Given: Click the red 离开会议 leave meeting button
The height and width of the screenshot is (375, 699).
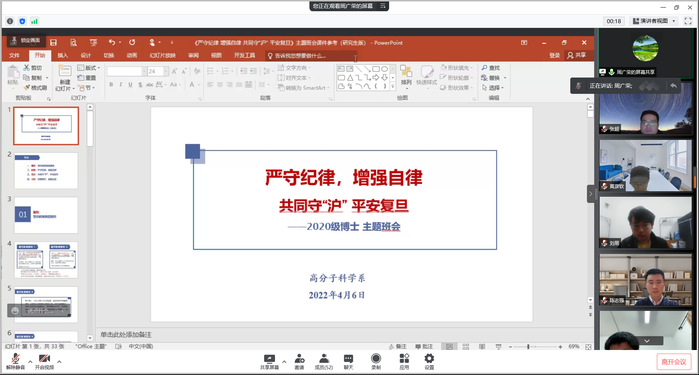Looking at the screenshot, I should coord(674,362).
